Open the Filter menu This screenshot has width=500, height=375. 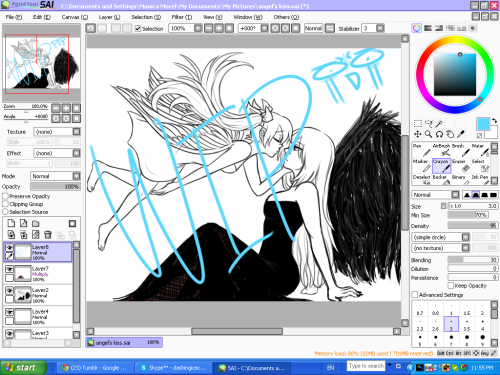click(182, 17)
